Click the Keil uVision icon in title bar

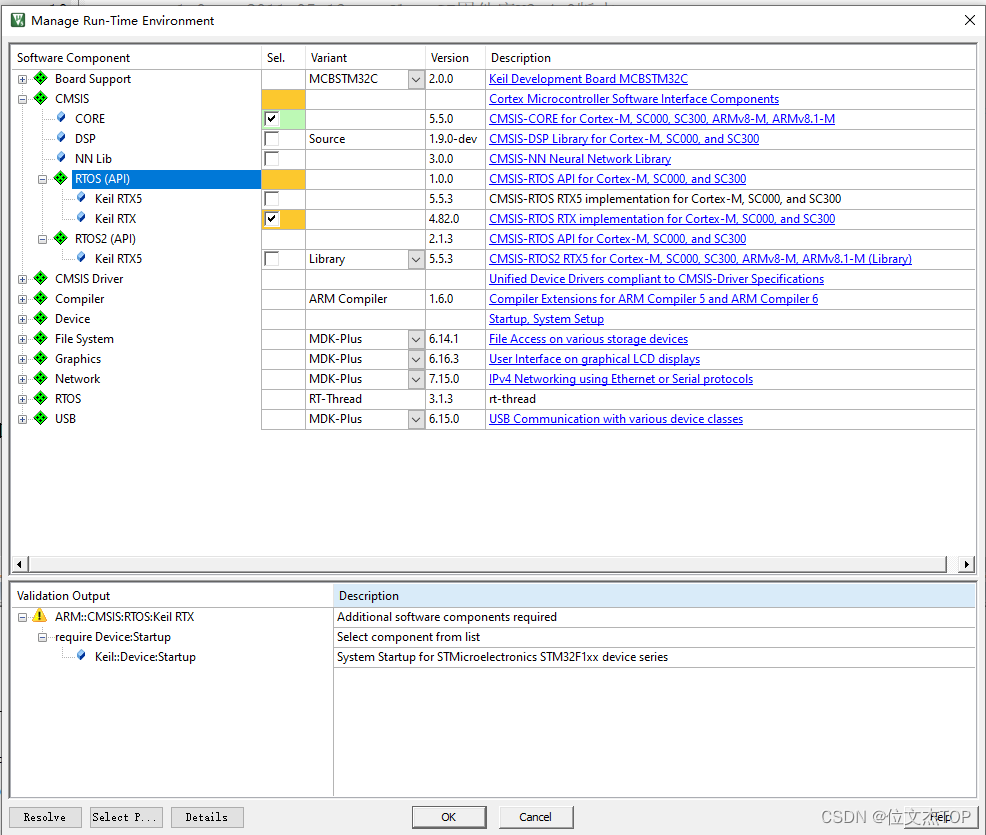pyautogui.click(x=18, y=20)
